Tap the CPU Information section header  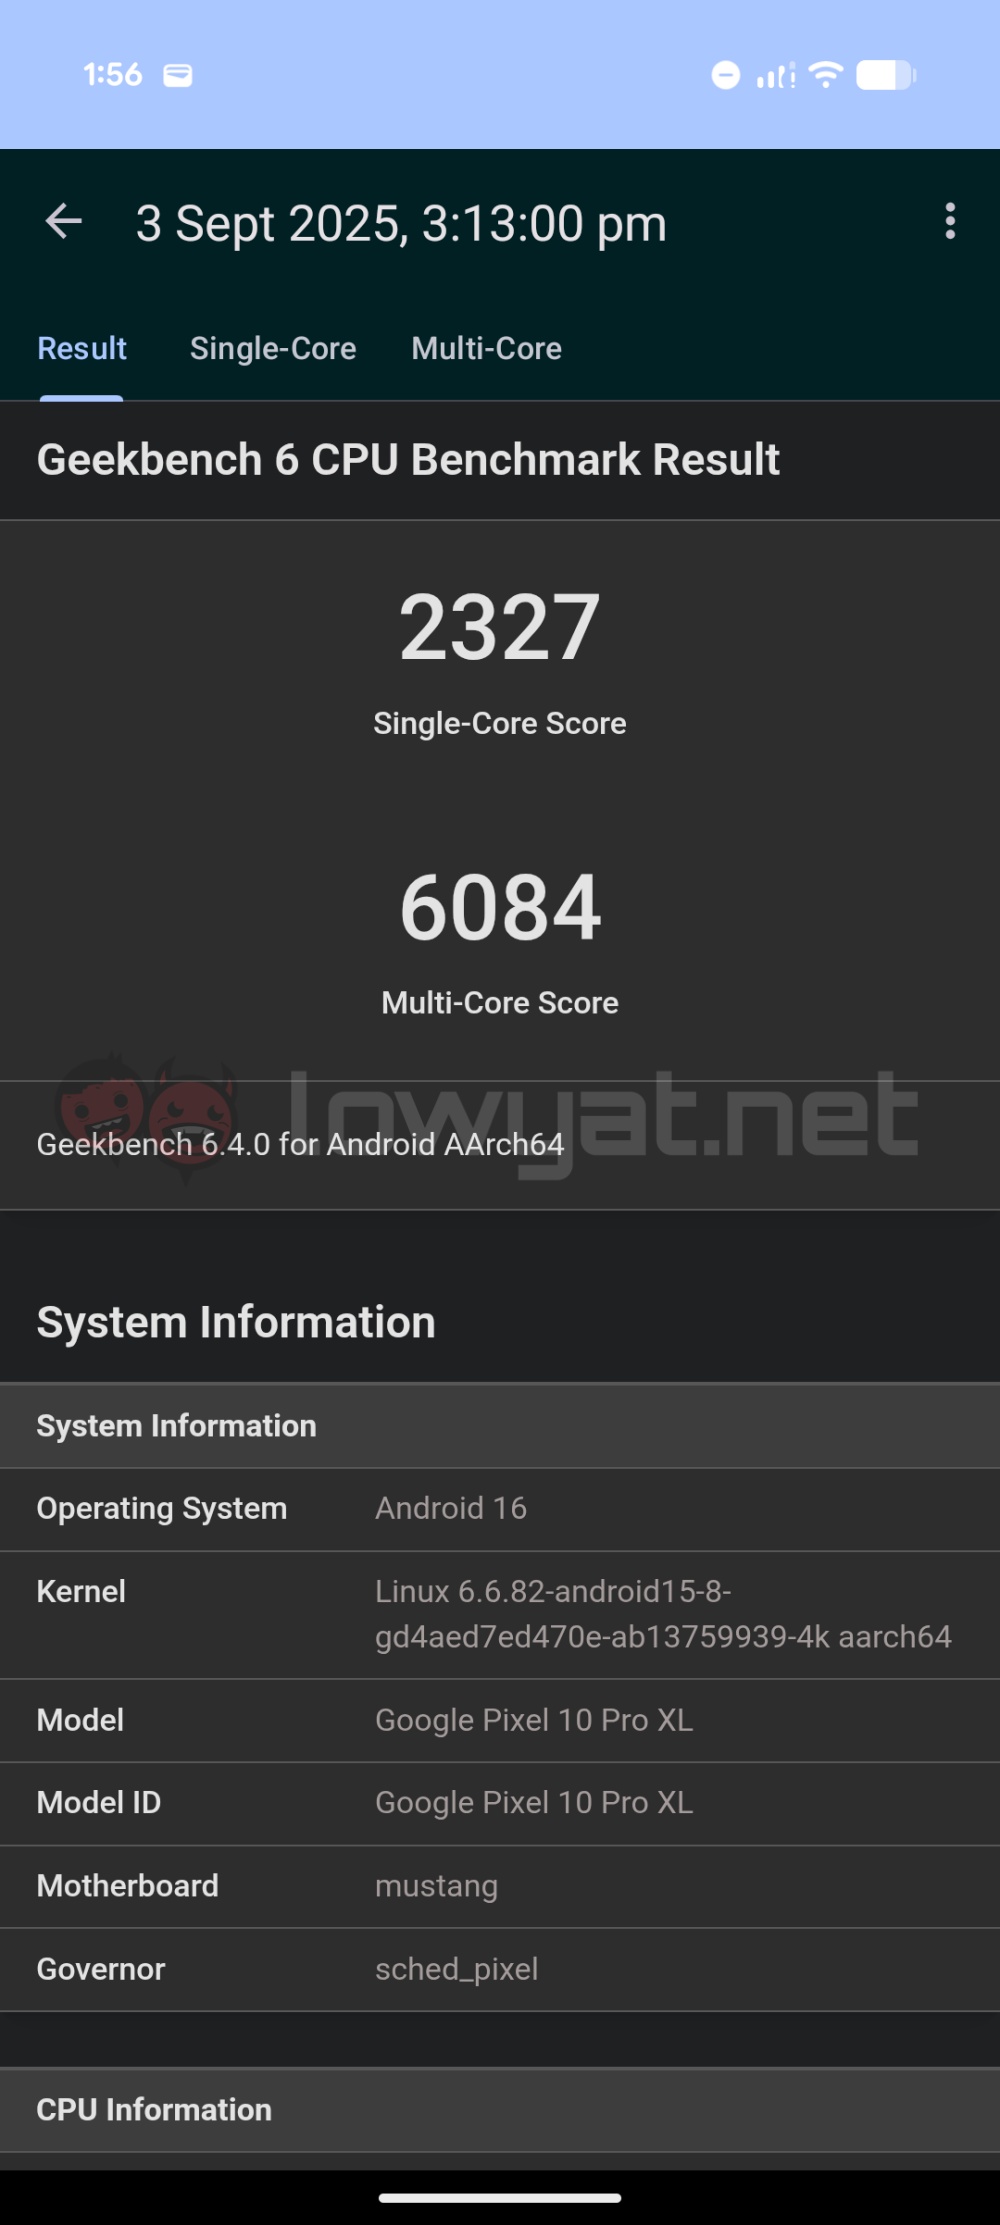[500, 2110]
